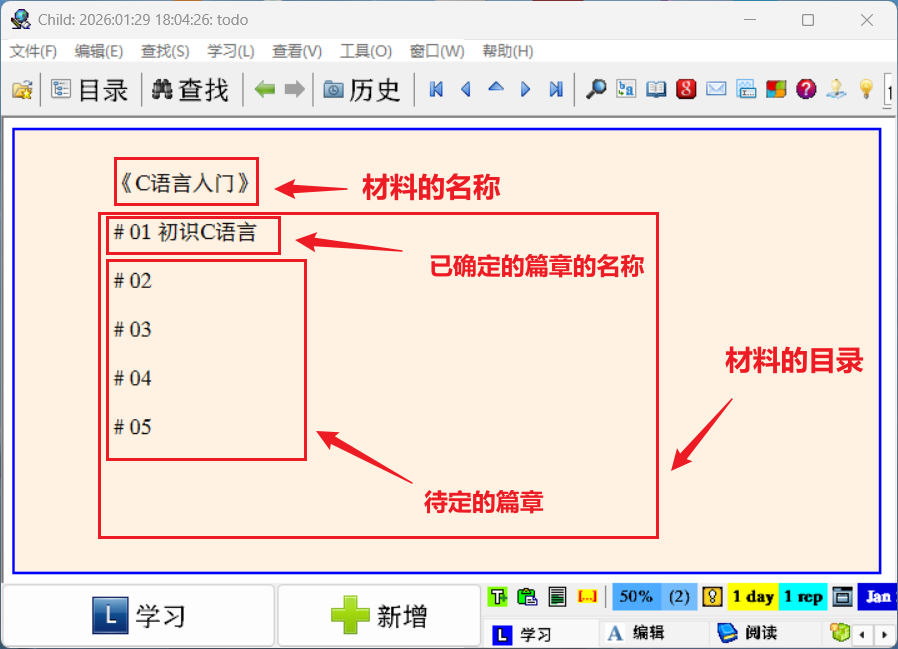
Task: Open the 文件(F) menu
Action: (33, 52)
